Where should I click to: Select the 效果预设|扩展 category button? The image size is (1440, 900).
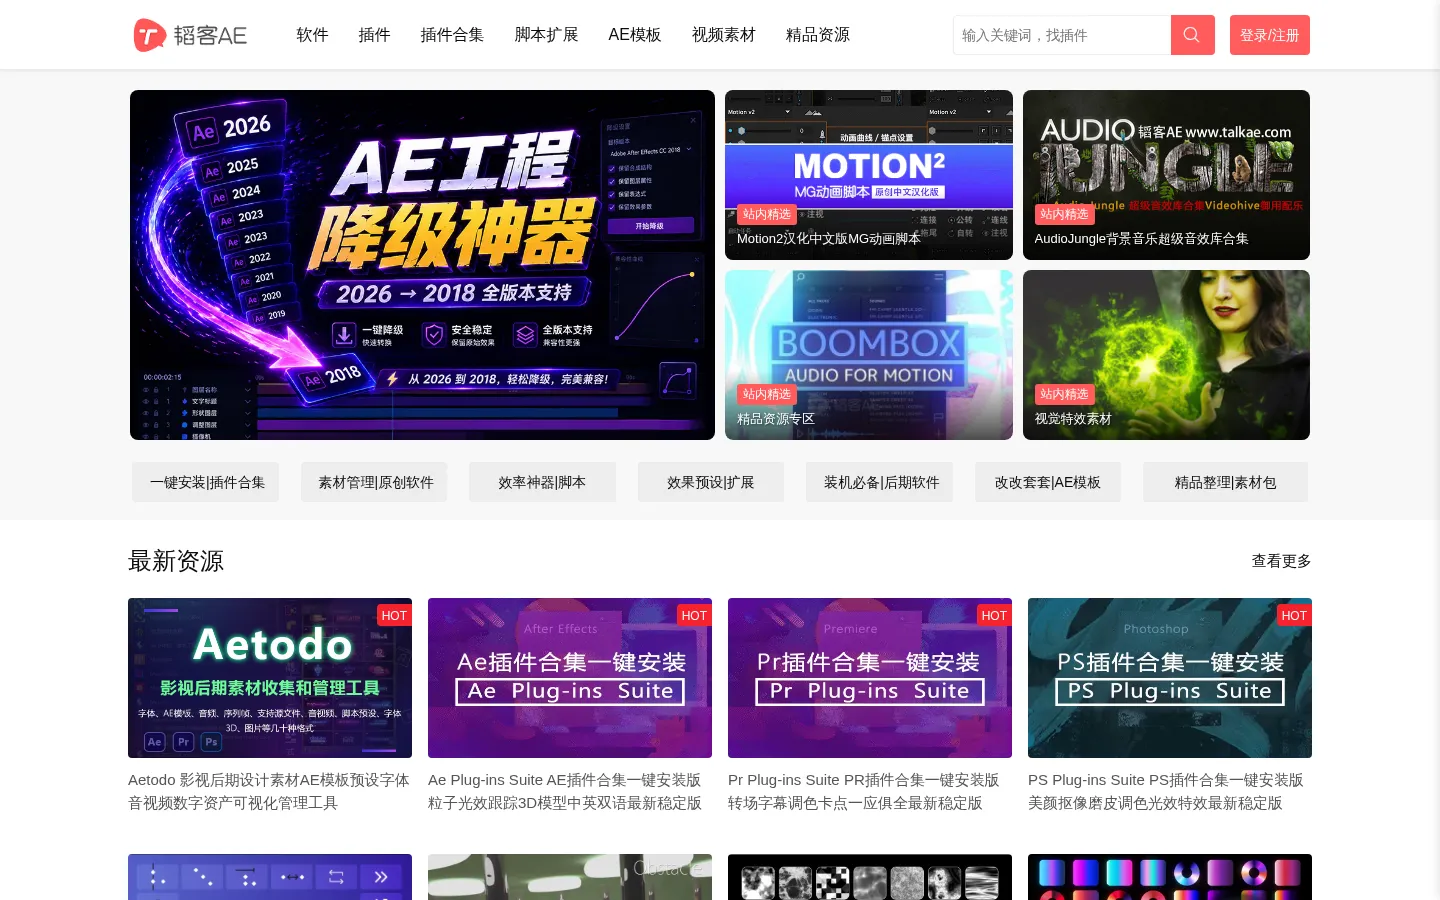711,482
